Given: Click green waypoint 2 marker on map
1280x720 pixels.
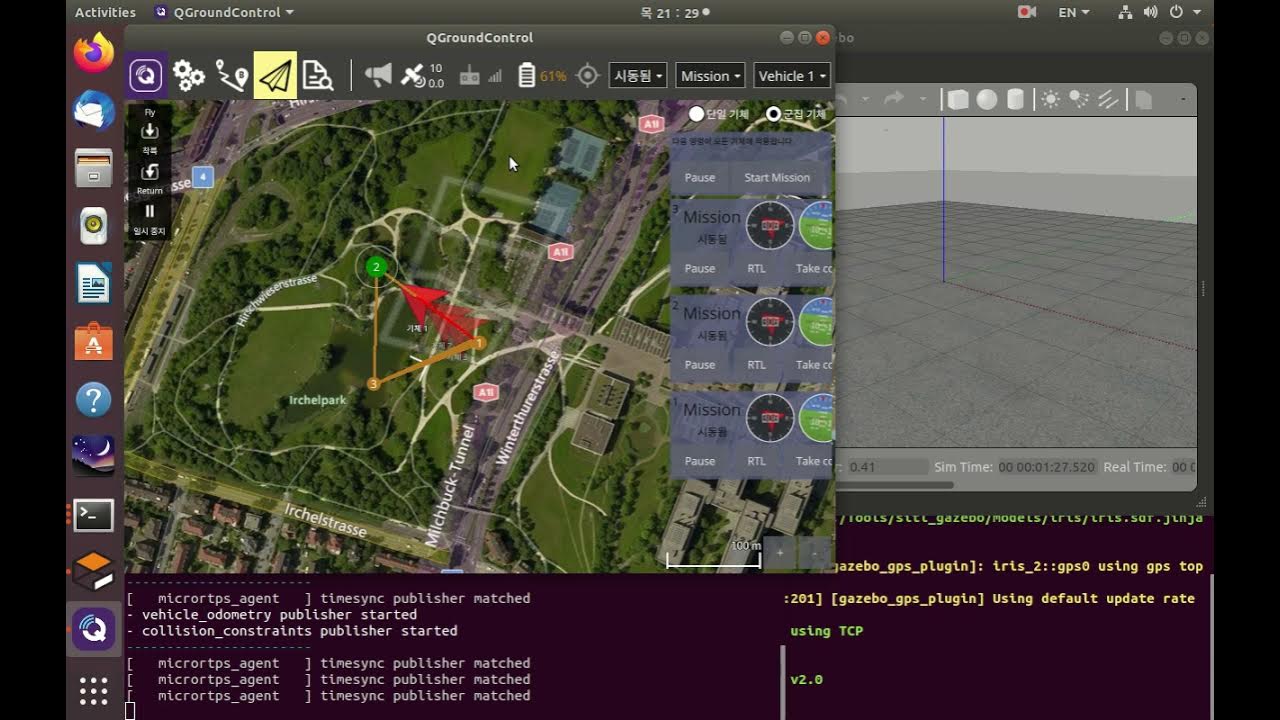Looking at the screenshot, I should pos(376,266).
